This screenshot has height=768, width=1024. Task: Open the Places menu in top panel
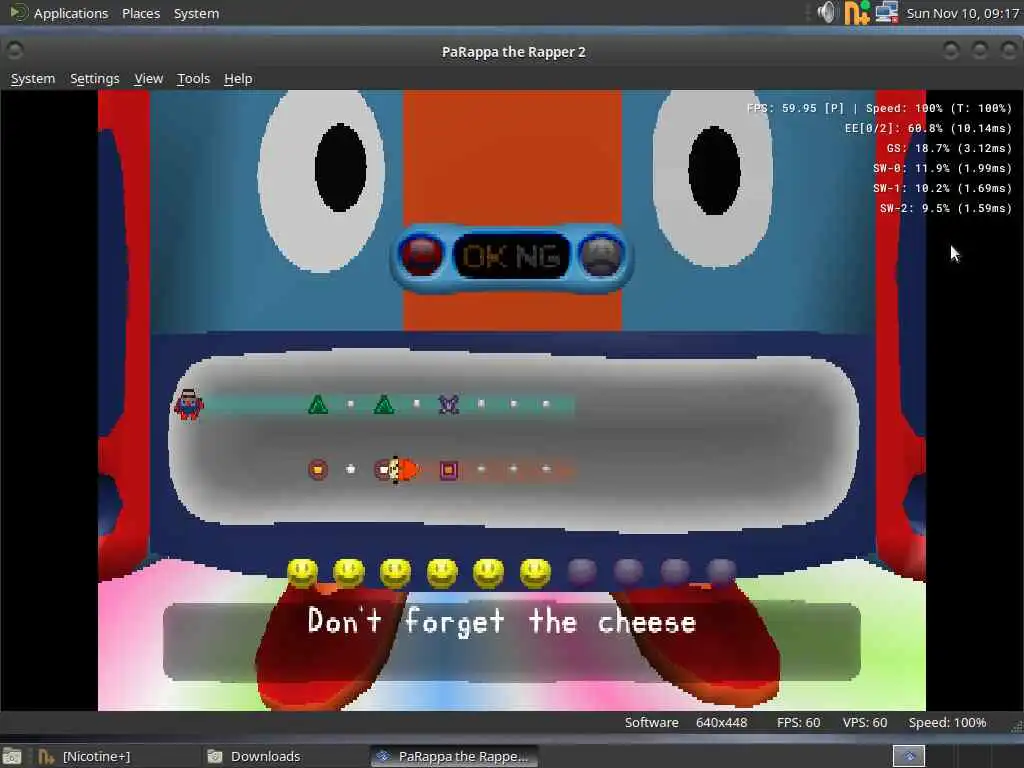pyautogui.click(x=141, y=13)
